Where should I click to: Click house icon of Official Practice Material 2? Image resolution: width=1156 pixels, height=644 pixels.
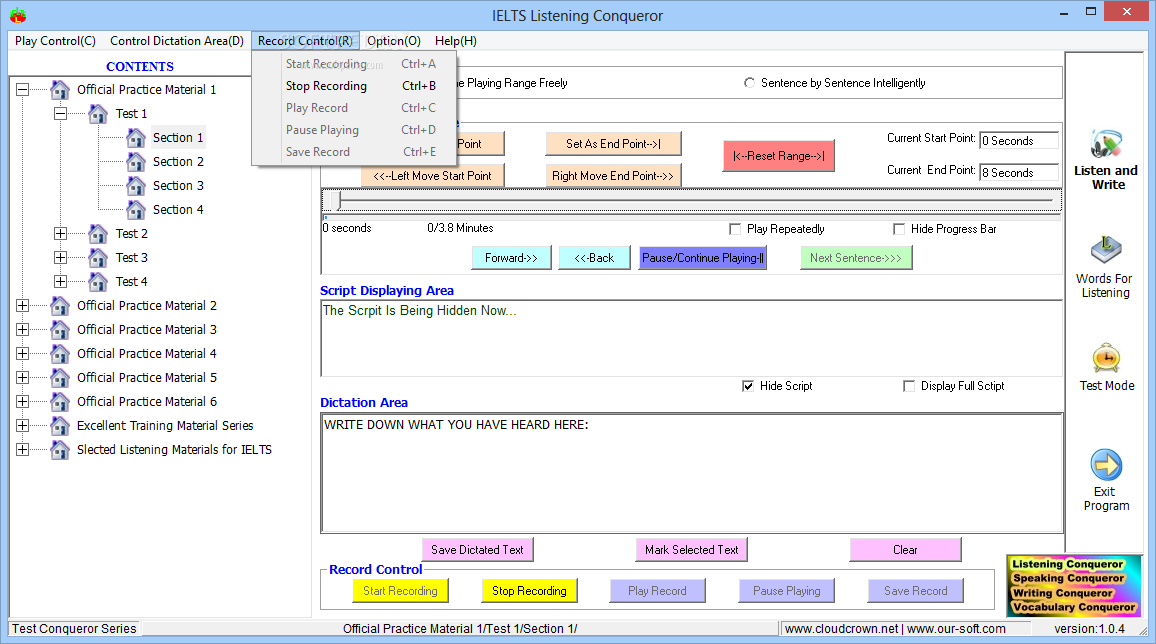(x=60, y=306)
